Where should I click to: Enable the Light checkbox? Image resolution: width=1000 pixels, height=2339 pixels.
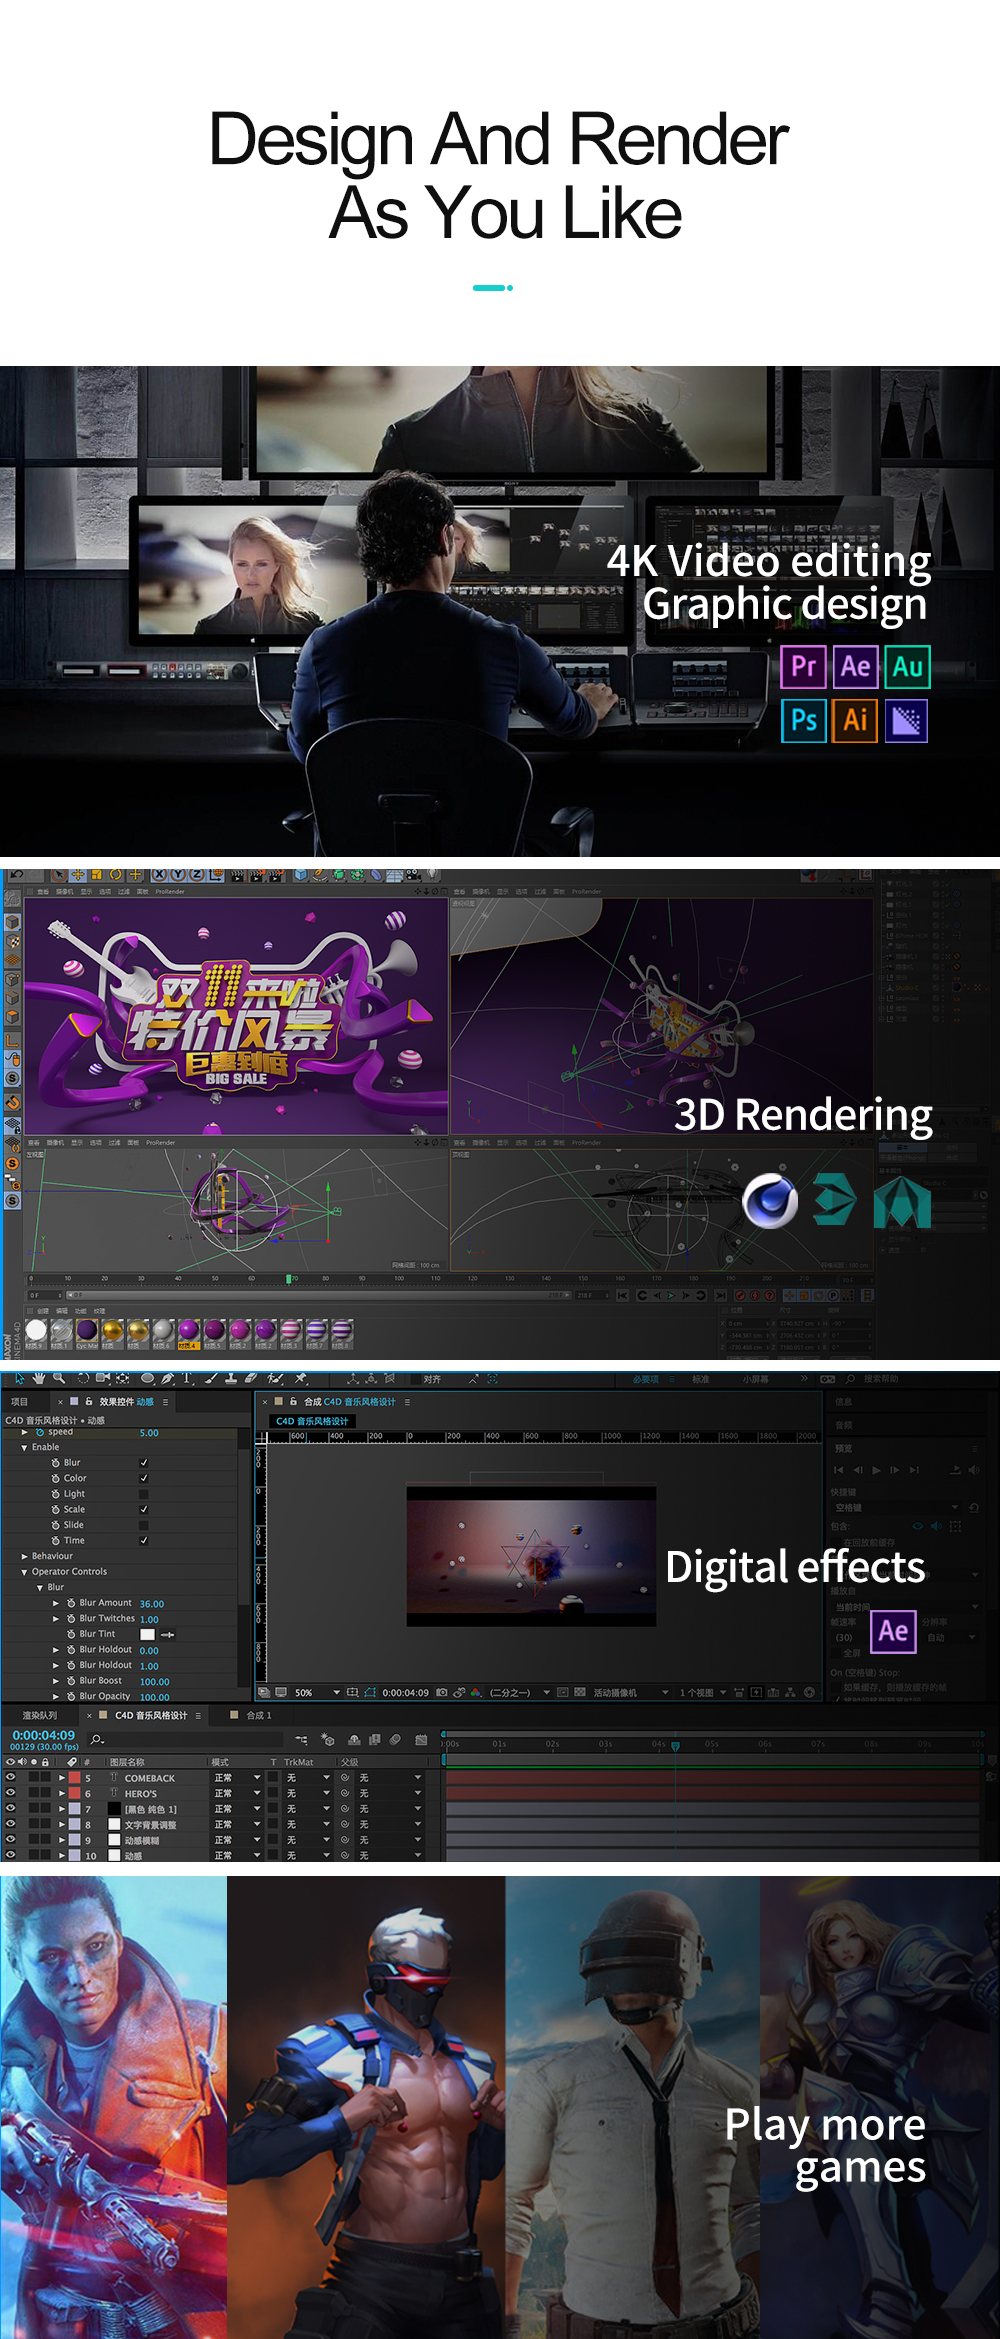tap(144, 1494)
